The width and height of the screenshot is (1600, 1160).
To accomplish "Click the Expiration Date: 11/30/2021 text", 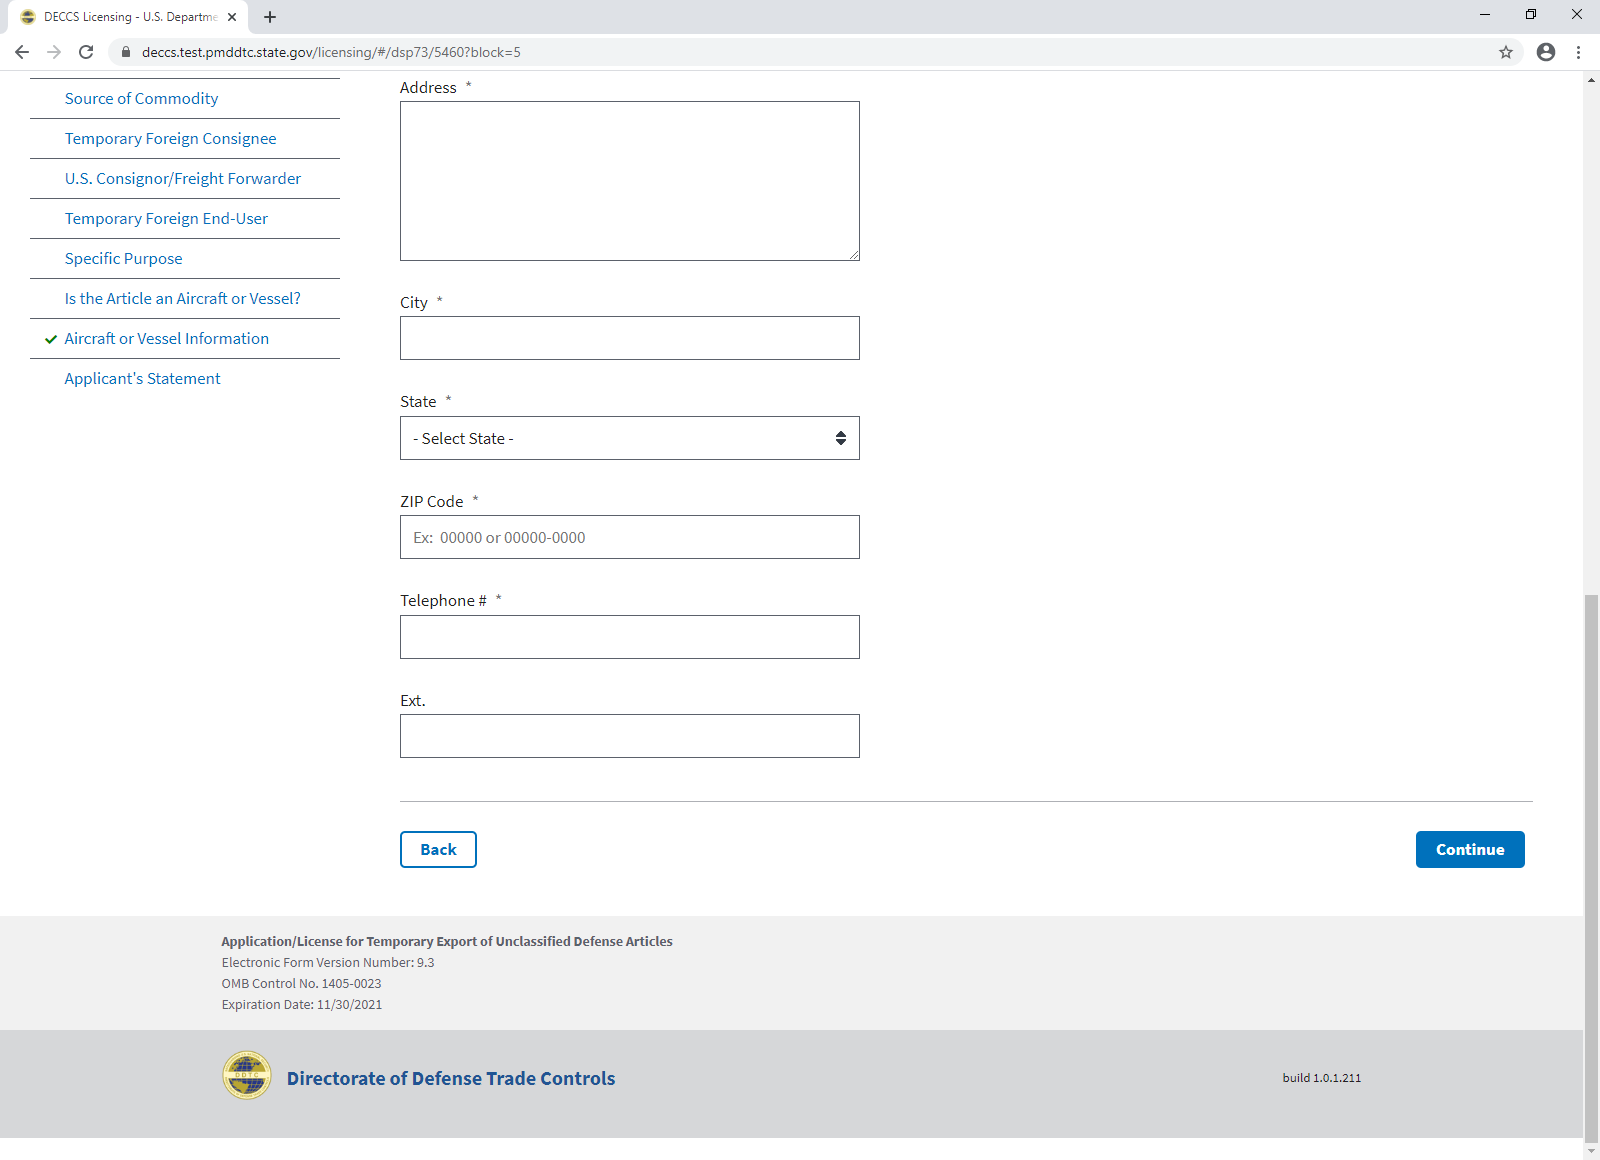I will 302,1005.
